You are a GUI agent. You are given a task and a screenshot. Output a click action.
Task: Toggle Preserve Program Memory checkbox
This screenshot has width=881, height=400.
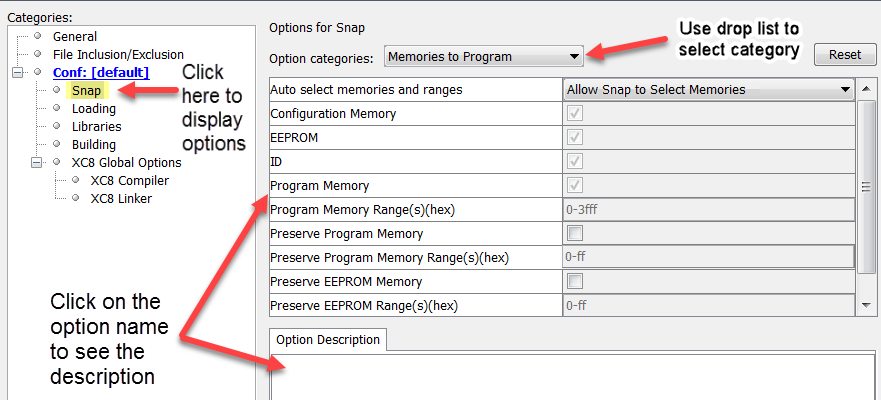coord(575,234)
